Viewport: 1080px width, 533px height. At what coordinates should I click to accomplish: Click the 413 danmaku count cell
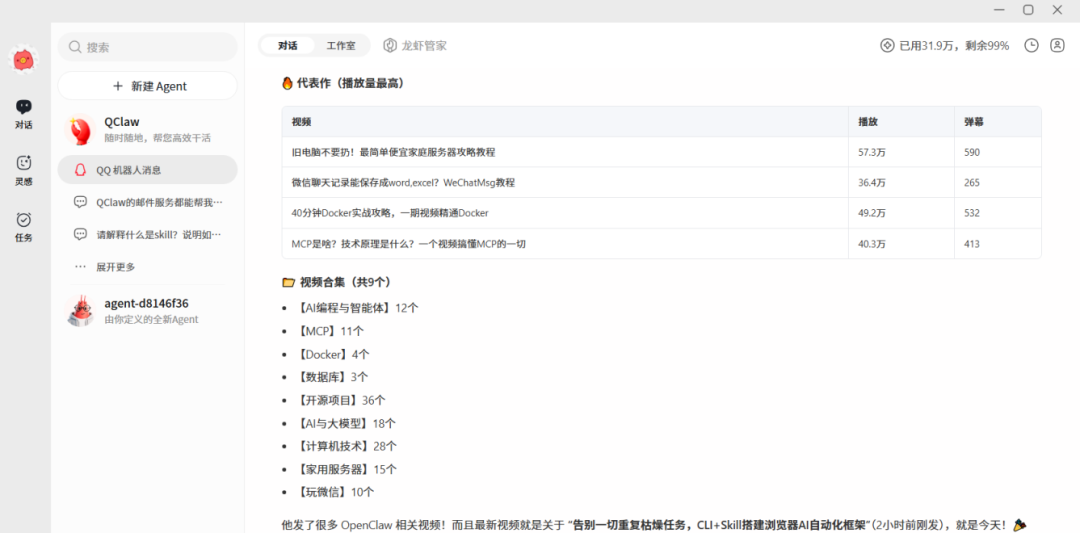click(x=972, y=244)
